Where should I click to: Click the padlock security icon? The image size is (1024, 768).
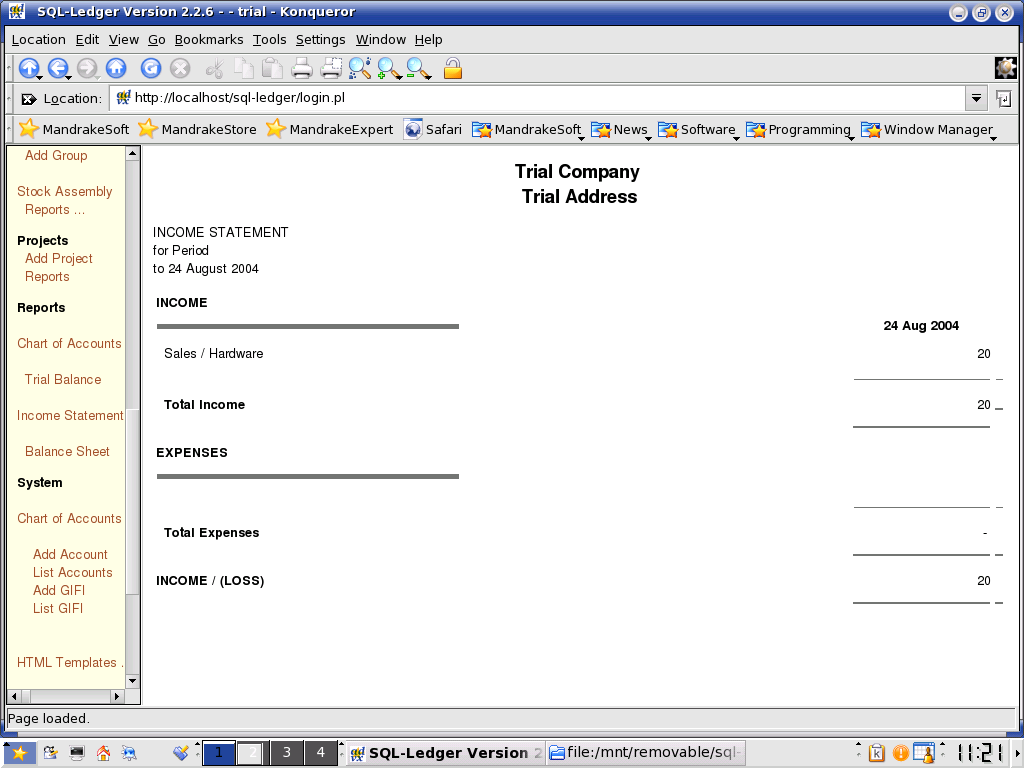[453, 68]
